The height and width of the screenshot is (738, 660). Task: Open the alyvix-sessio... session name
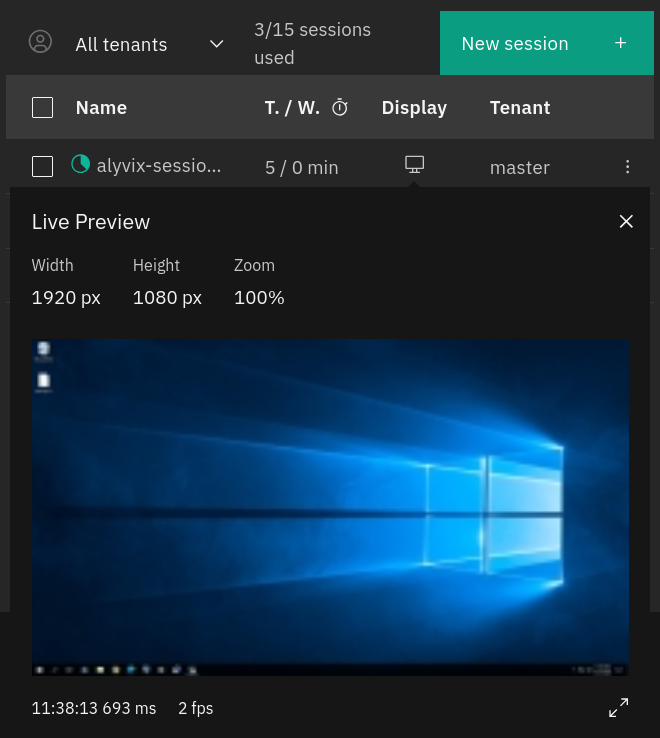click(159, 166)
